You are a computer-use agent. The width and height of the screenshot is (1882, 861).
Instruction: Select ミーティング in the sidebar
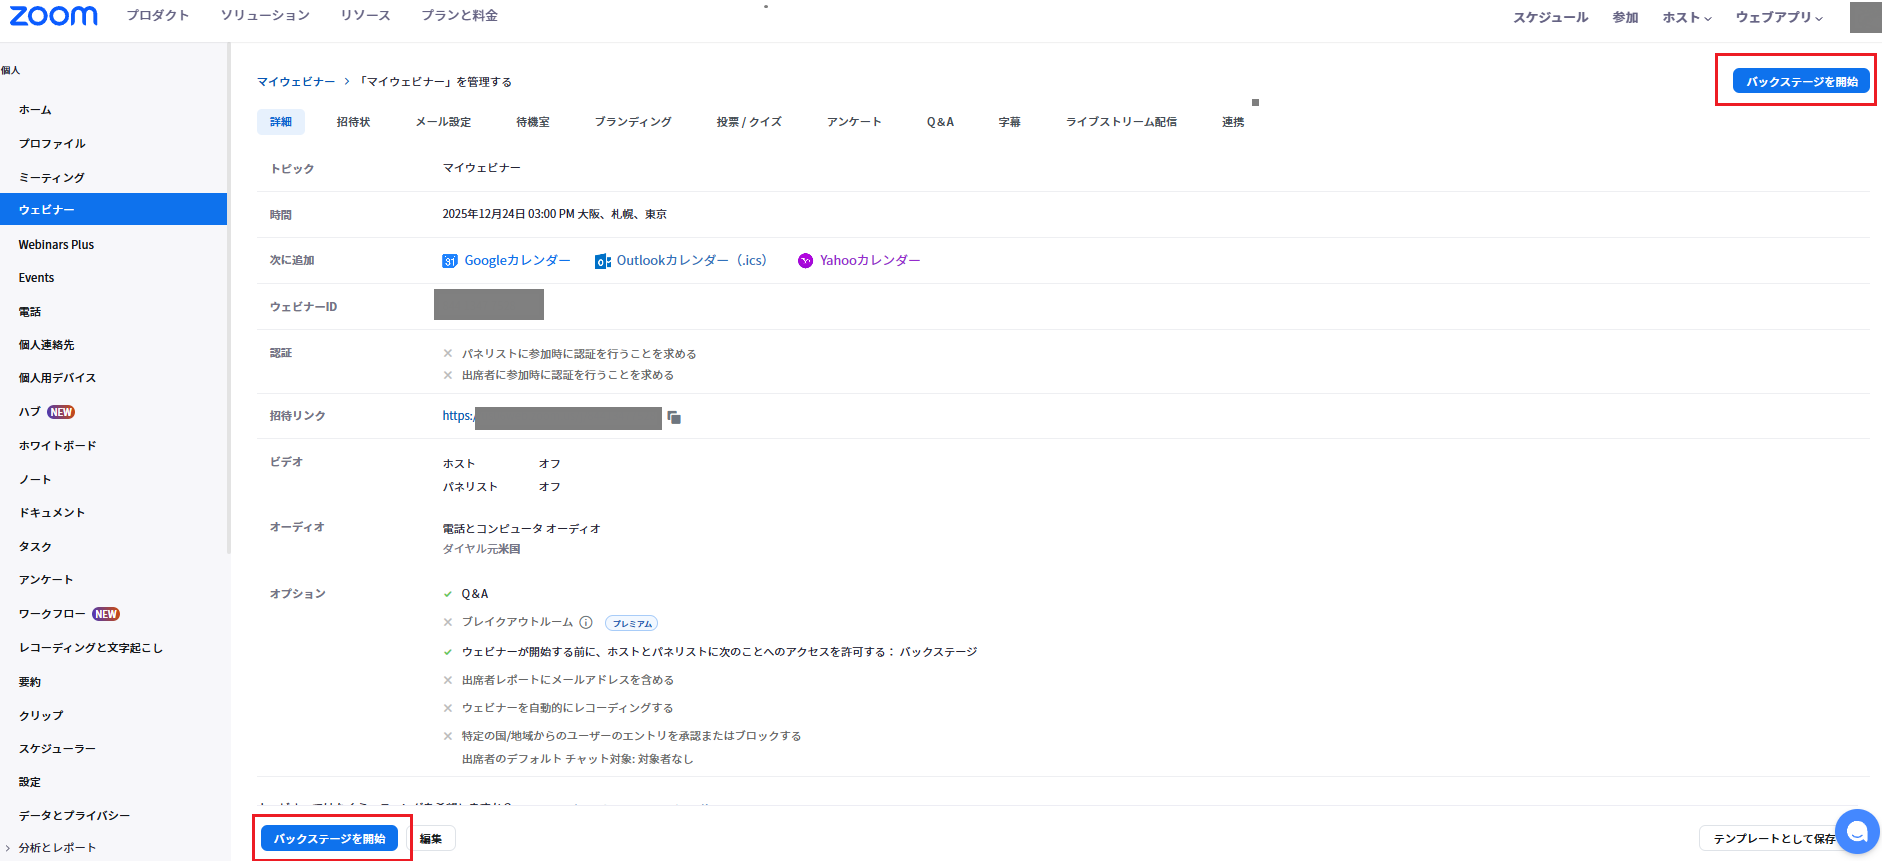point(52,177)
